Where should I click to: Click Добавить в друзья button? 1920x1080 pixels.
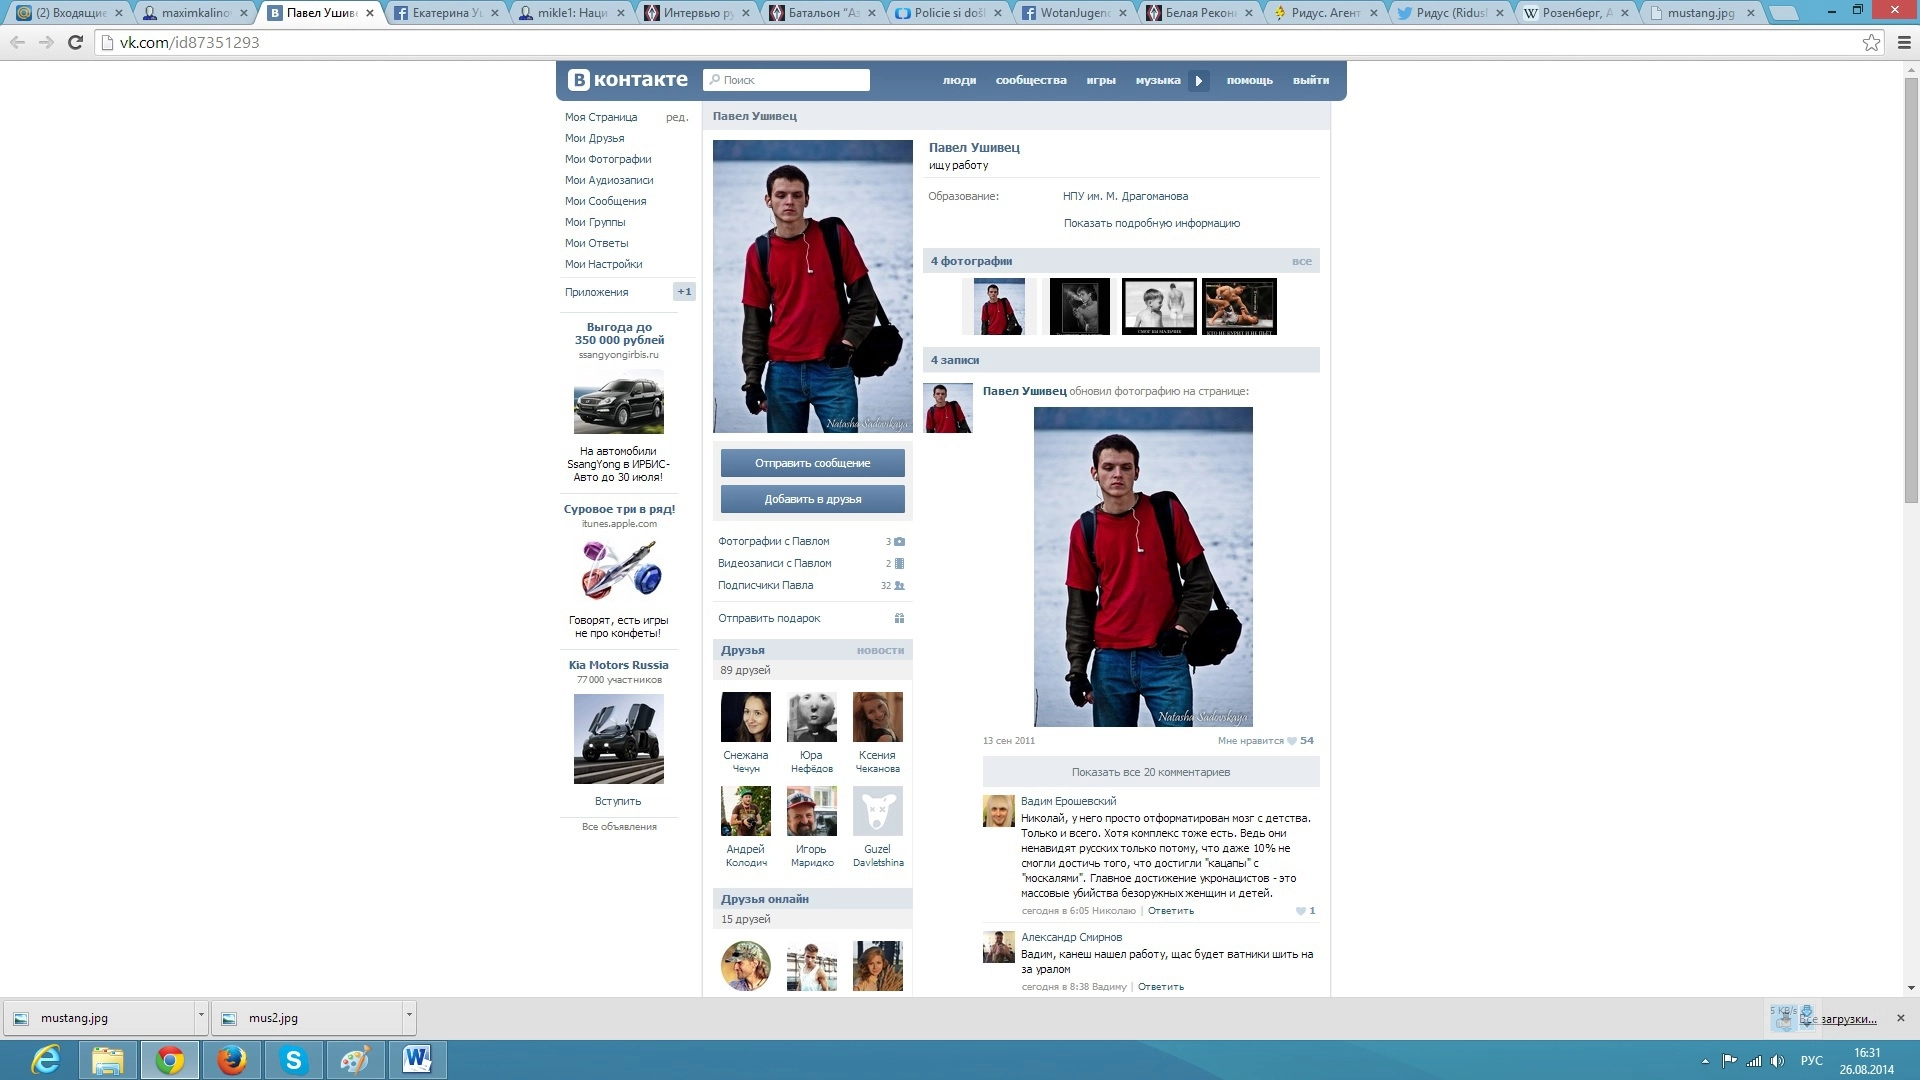[x=812, y=499]
